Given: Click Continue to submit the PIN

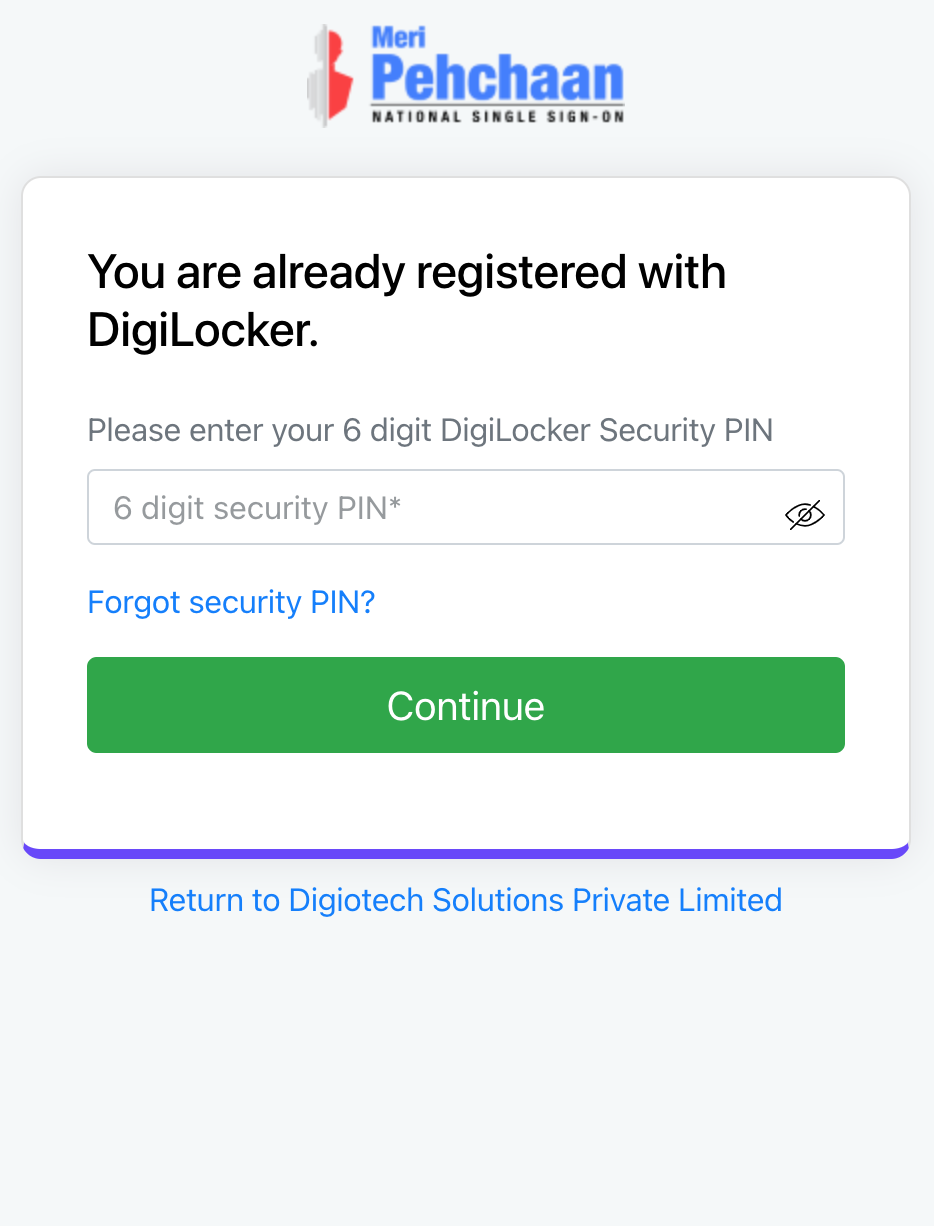Looking at the screenshot, I should (x=466, y=705).
